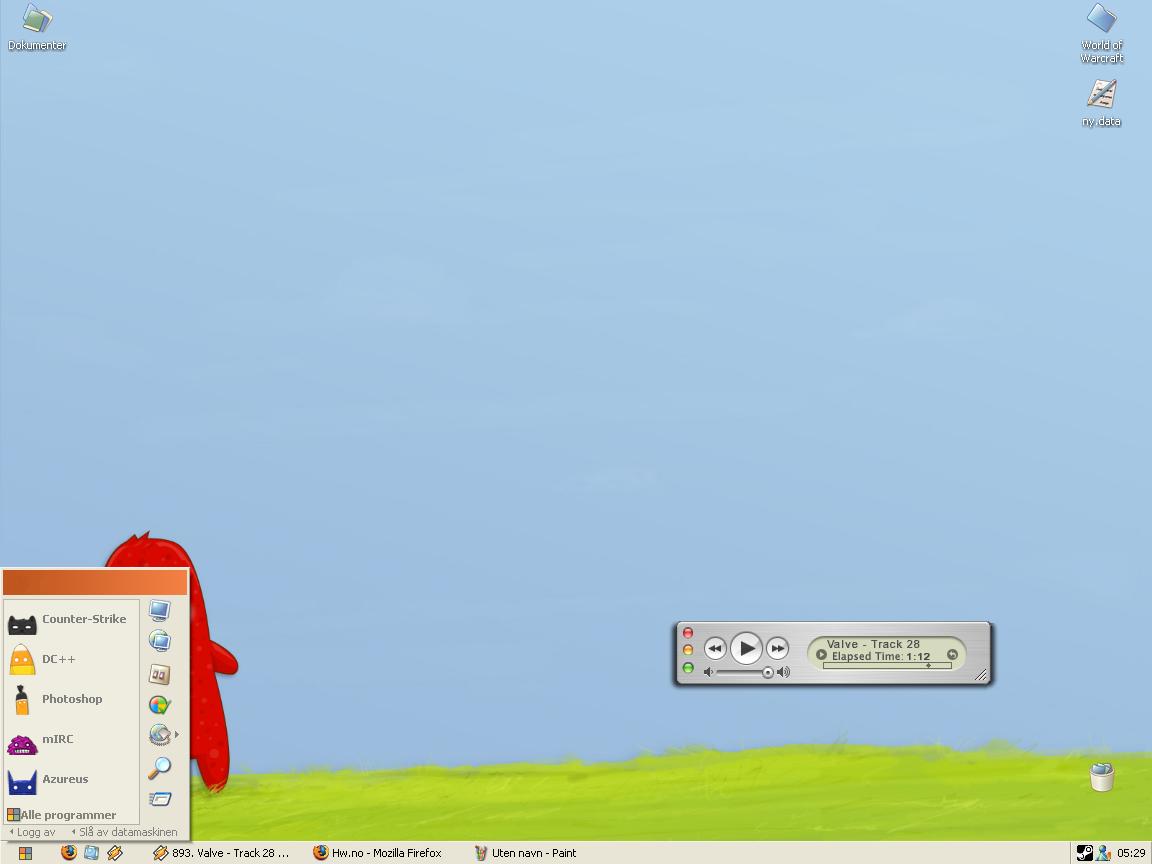Click the orange start menu header bar
The height and width of the screenshot is (864, 1152).
[96, 583]
